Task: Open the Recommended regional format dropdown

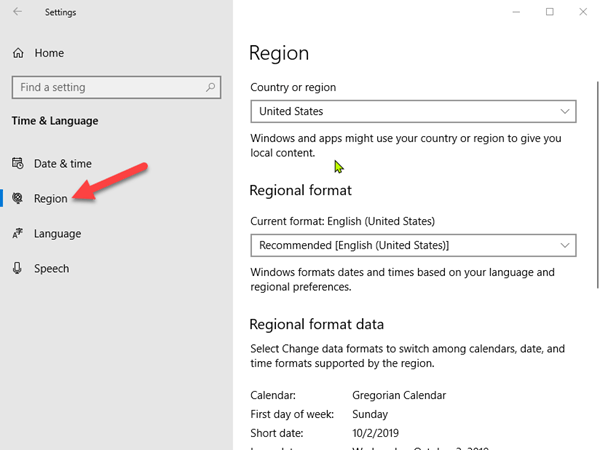Action: [412, 245]
